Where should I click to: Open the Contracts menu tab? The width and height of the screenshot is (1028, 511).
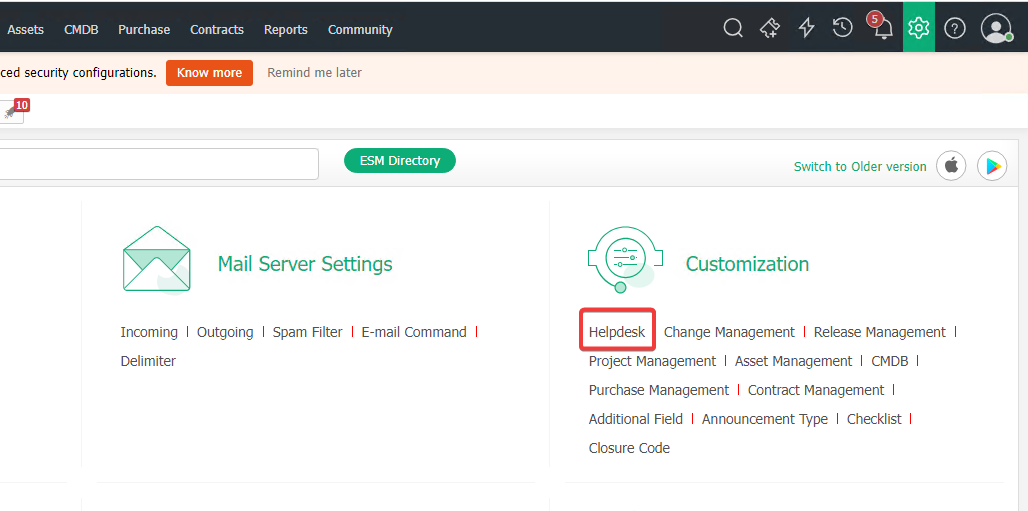click(x=217, y=29)
